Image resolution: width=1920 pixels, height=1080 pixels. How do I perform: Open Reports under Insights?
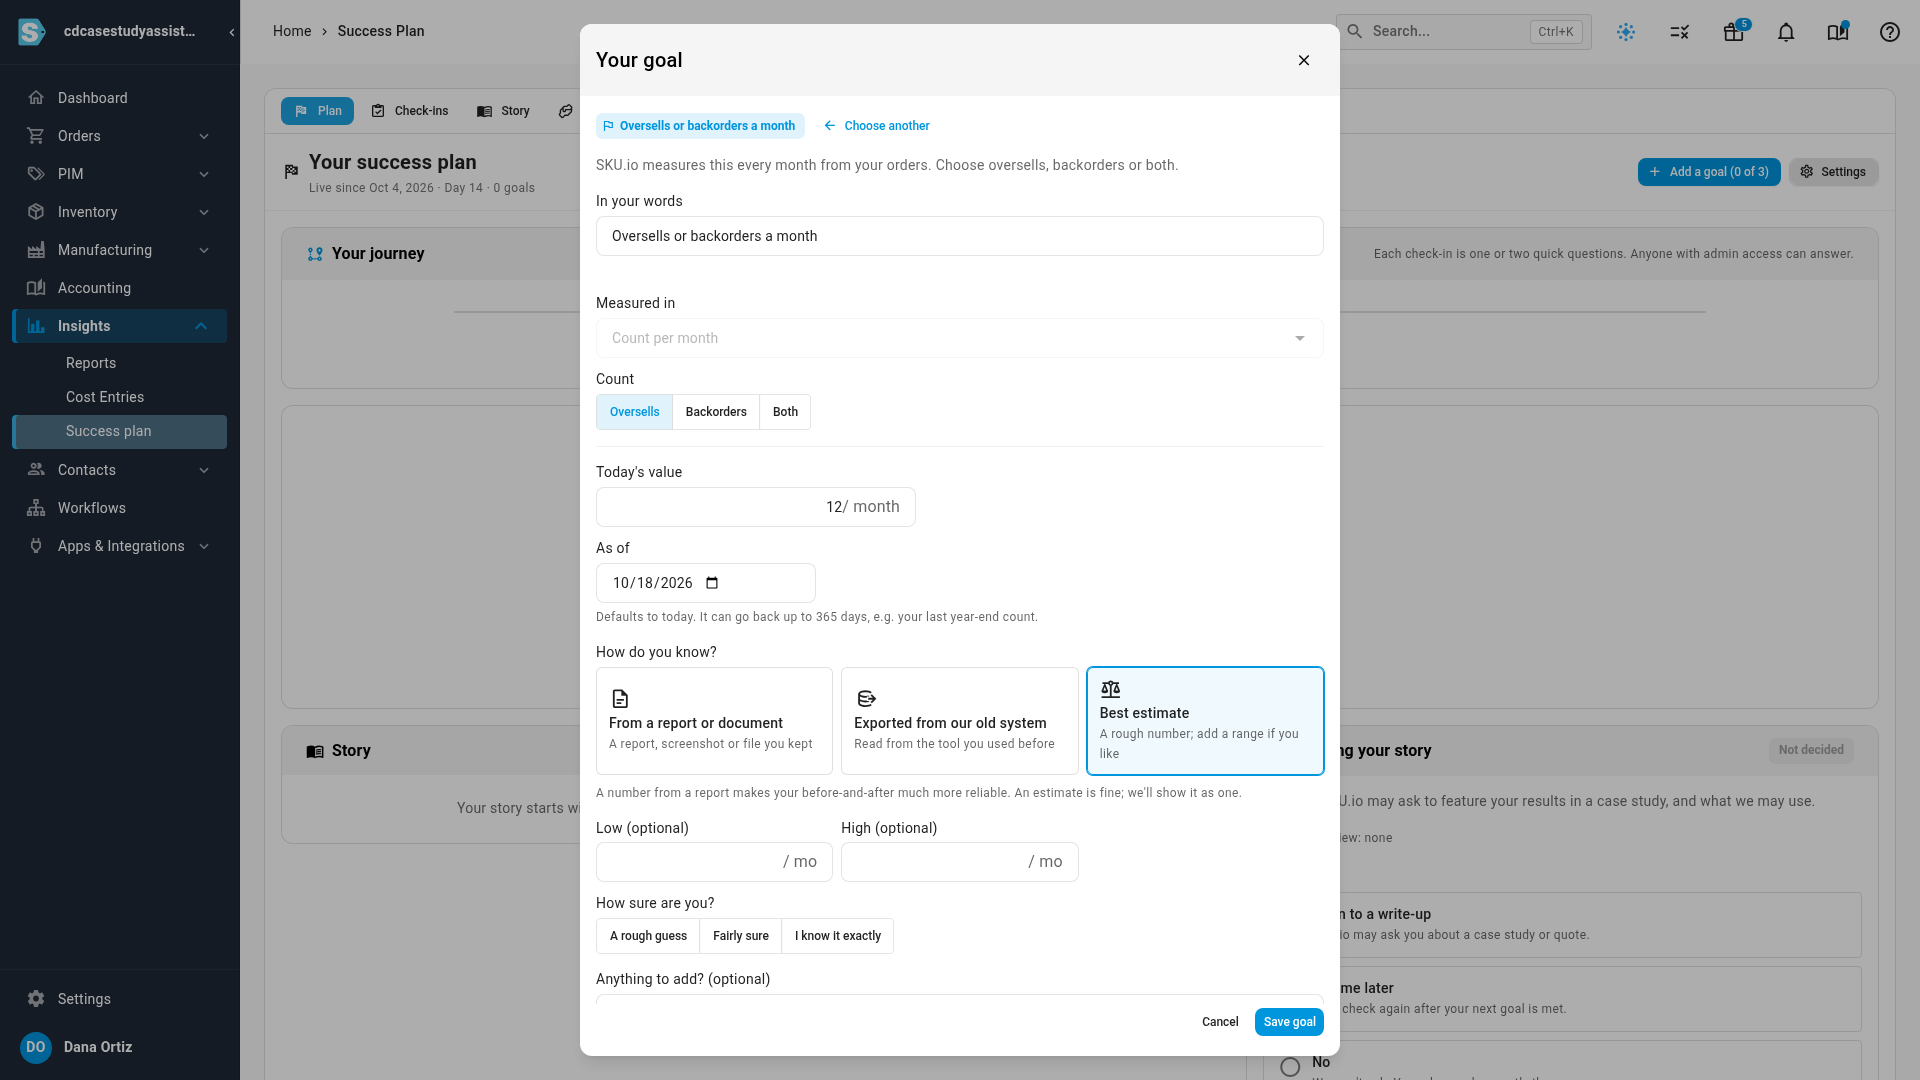(91, 363)
